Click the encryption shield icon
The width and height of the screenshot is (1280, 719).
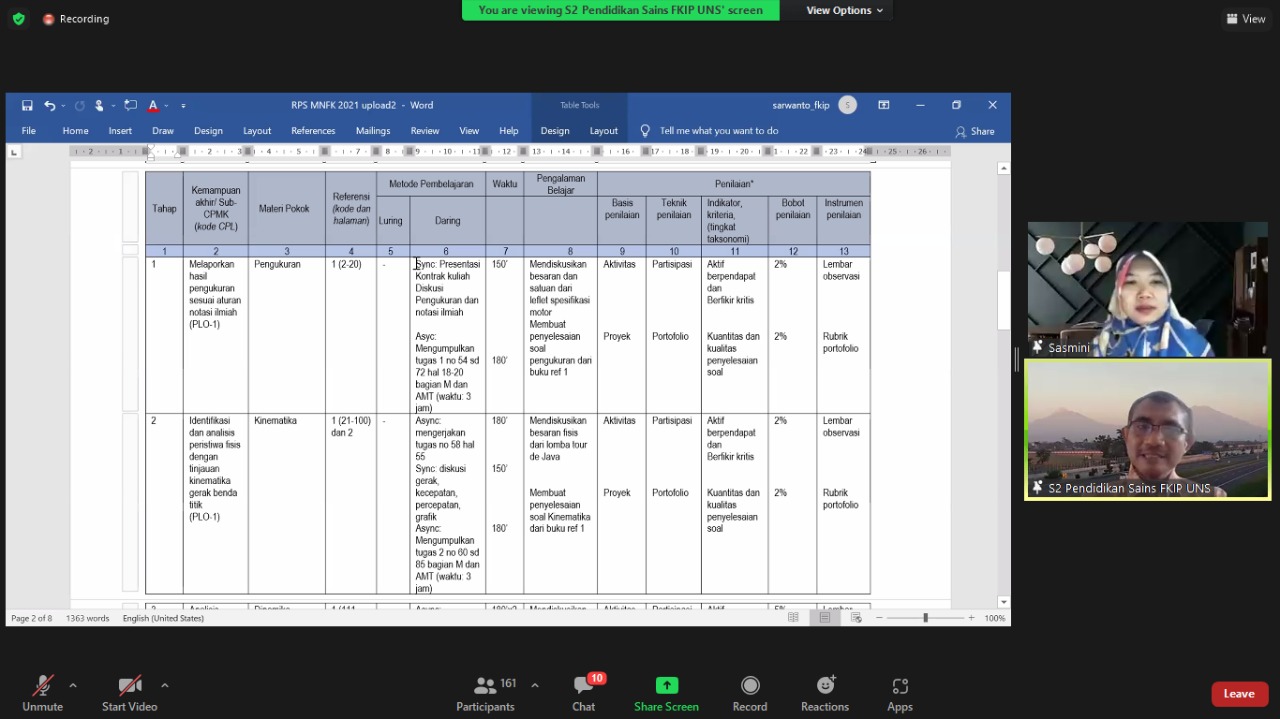pos(18,19)
